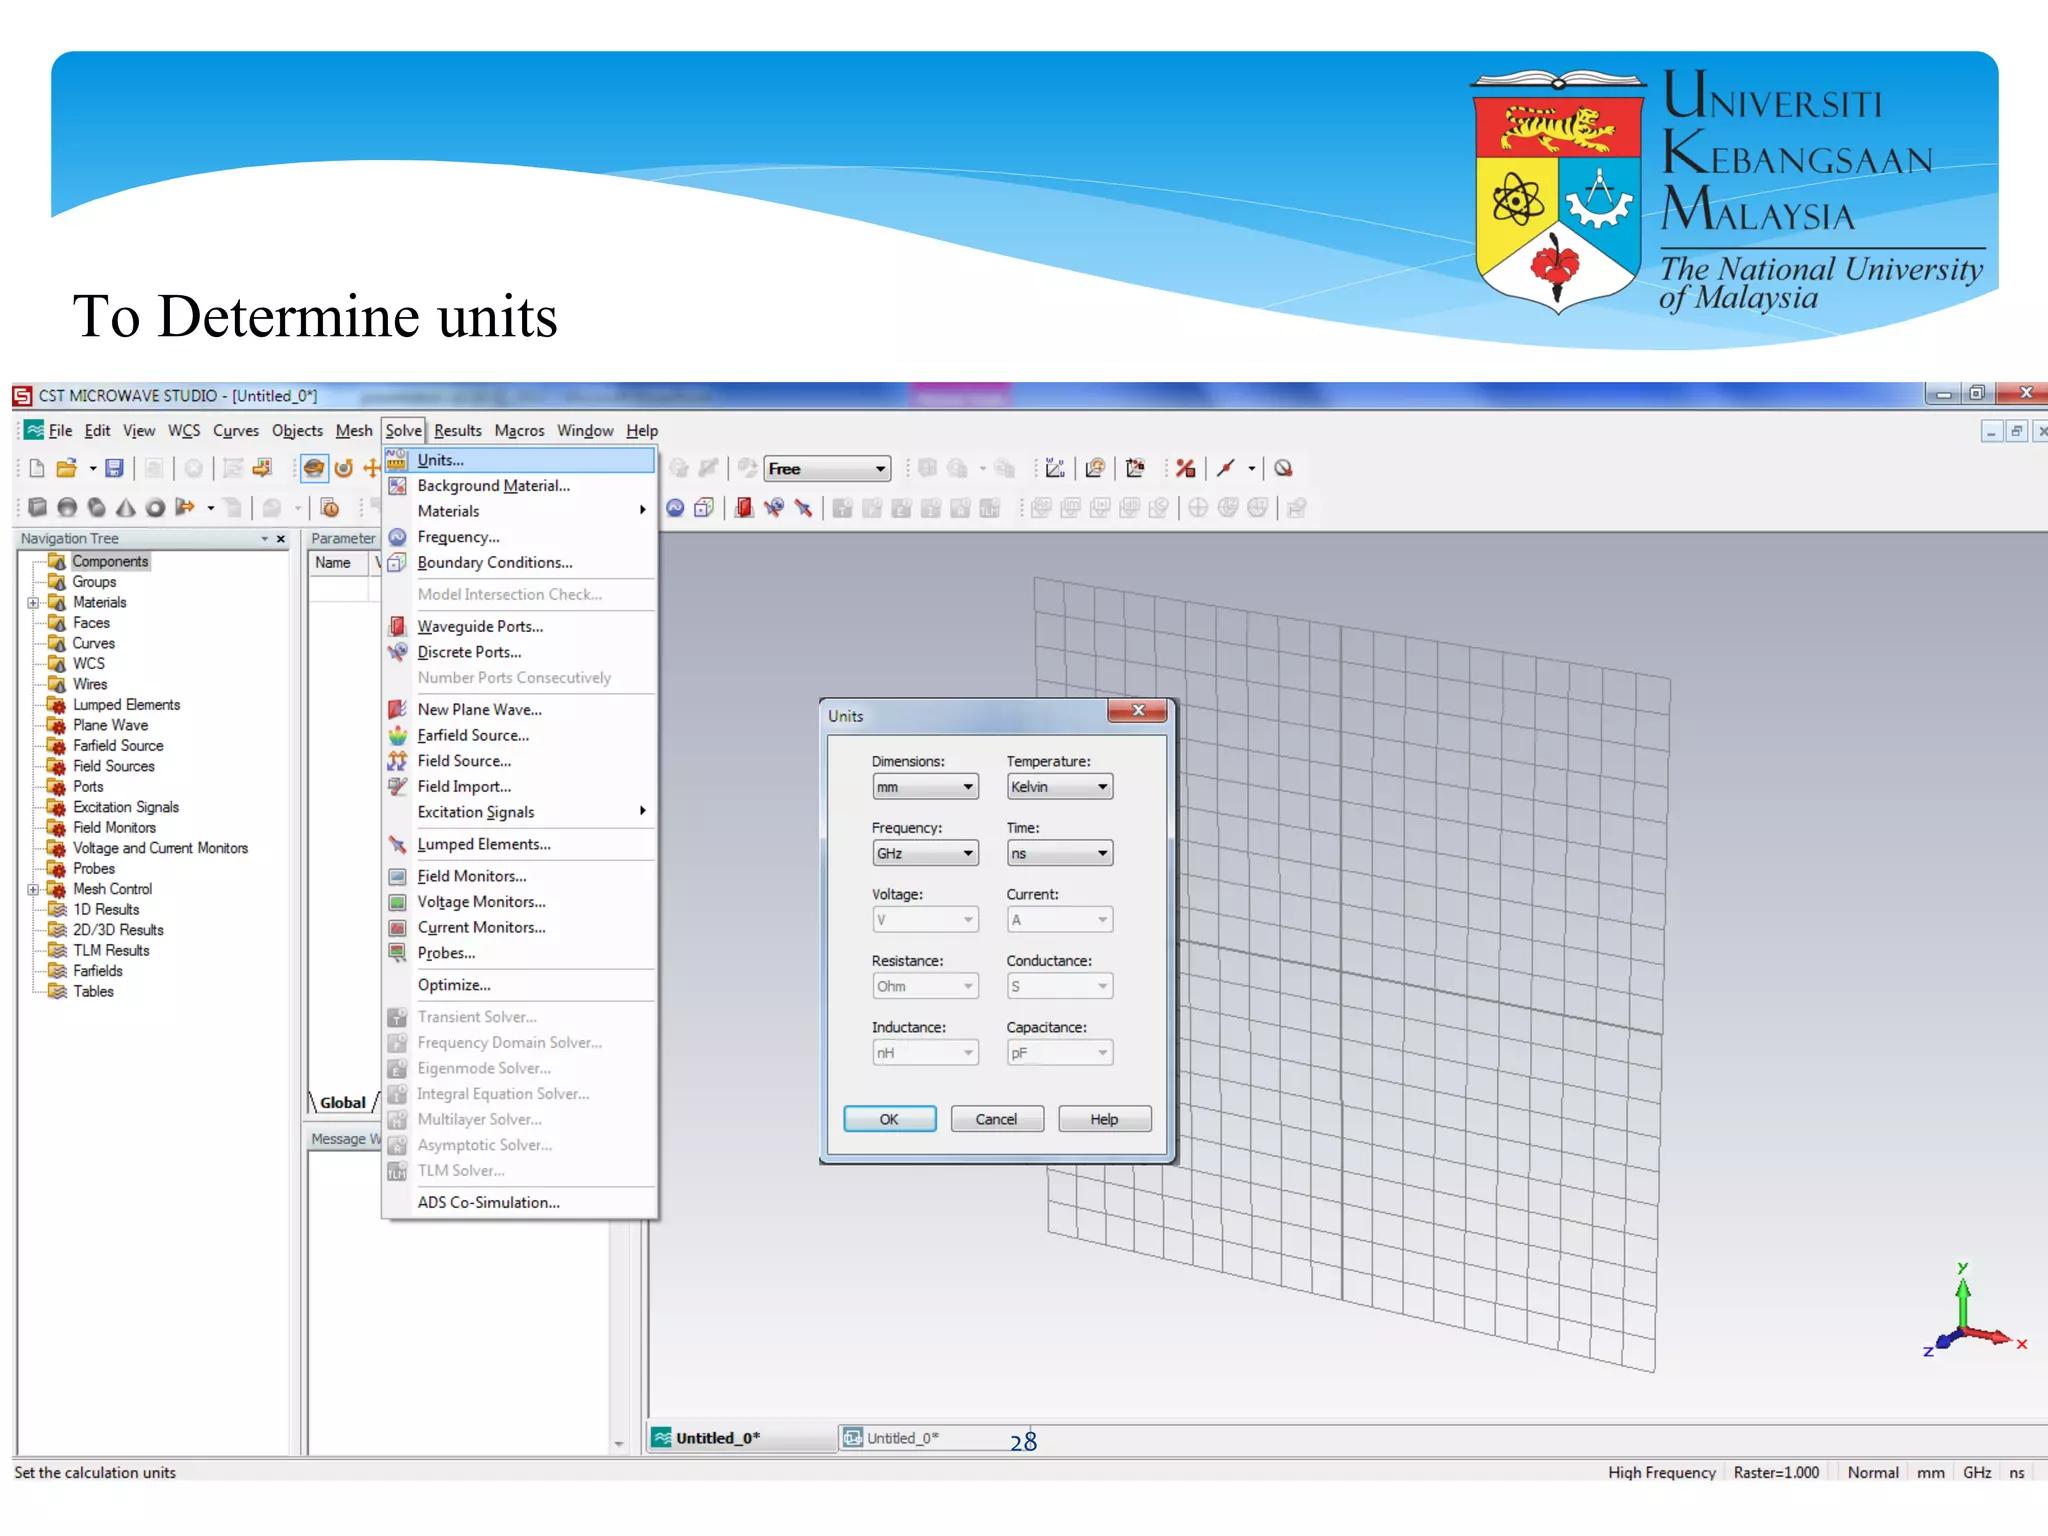This screenshot has height=1536, width=2048.
Task: Create a new project with New icon
Action: click(37, 468)
